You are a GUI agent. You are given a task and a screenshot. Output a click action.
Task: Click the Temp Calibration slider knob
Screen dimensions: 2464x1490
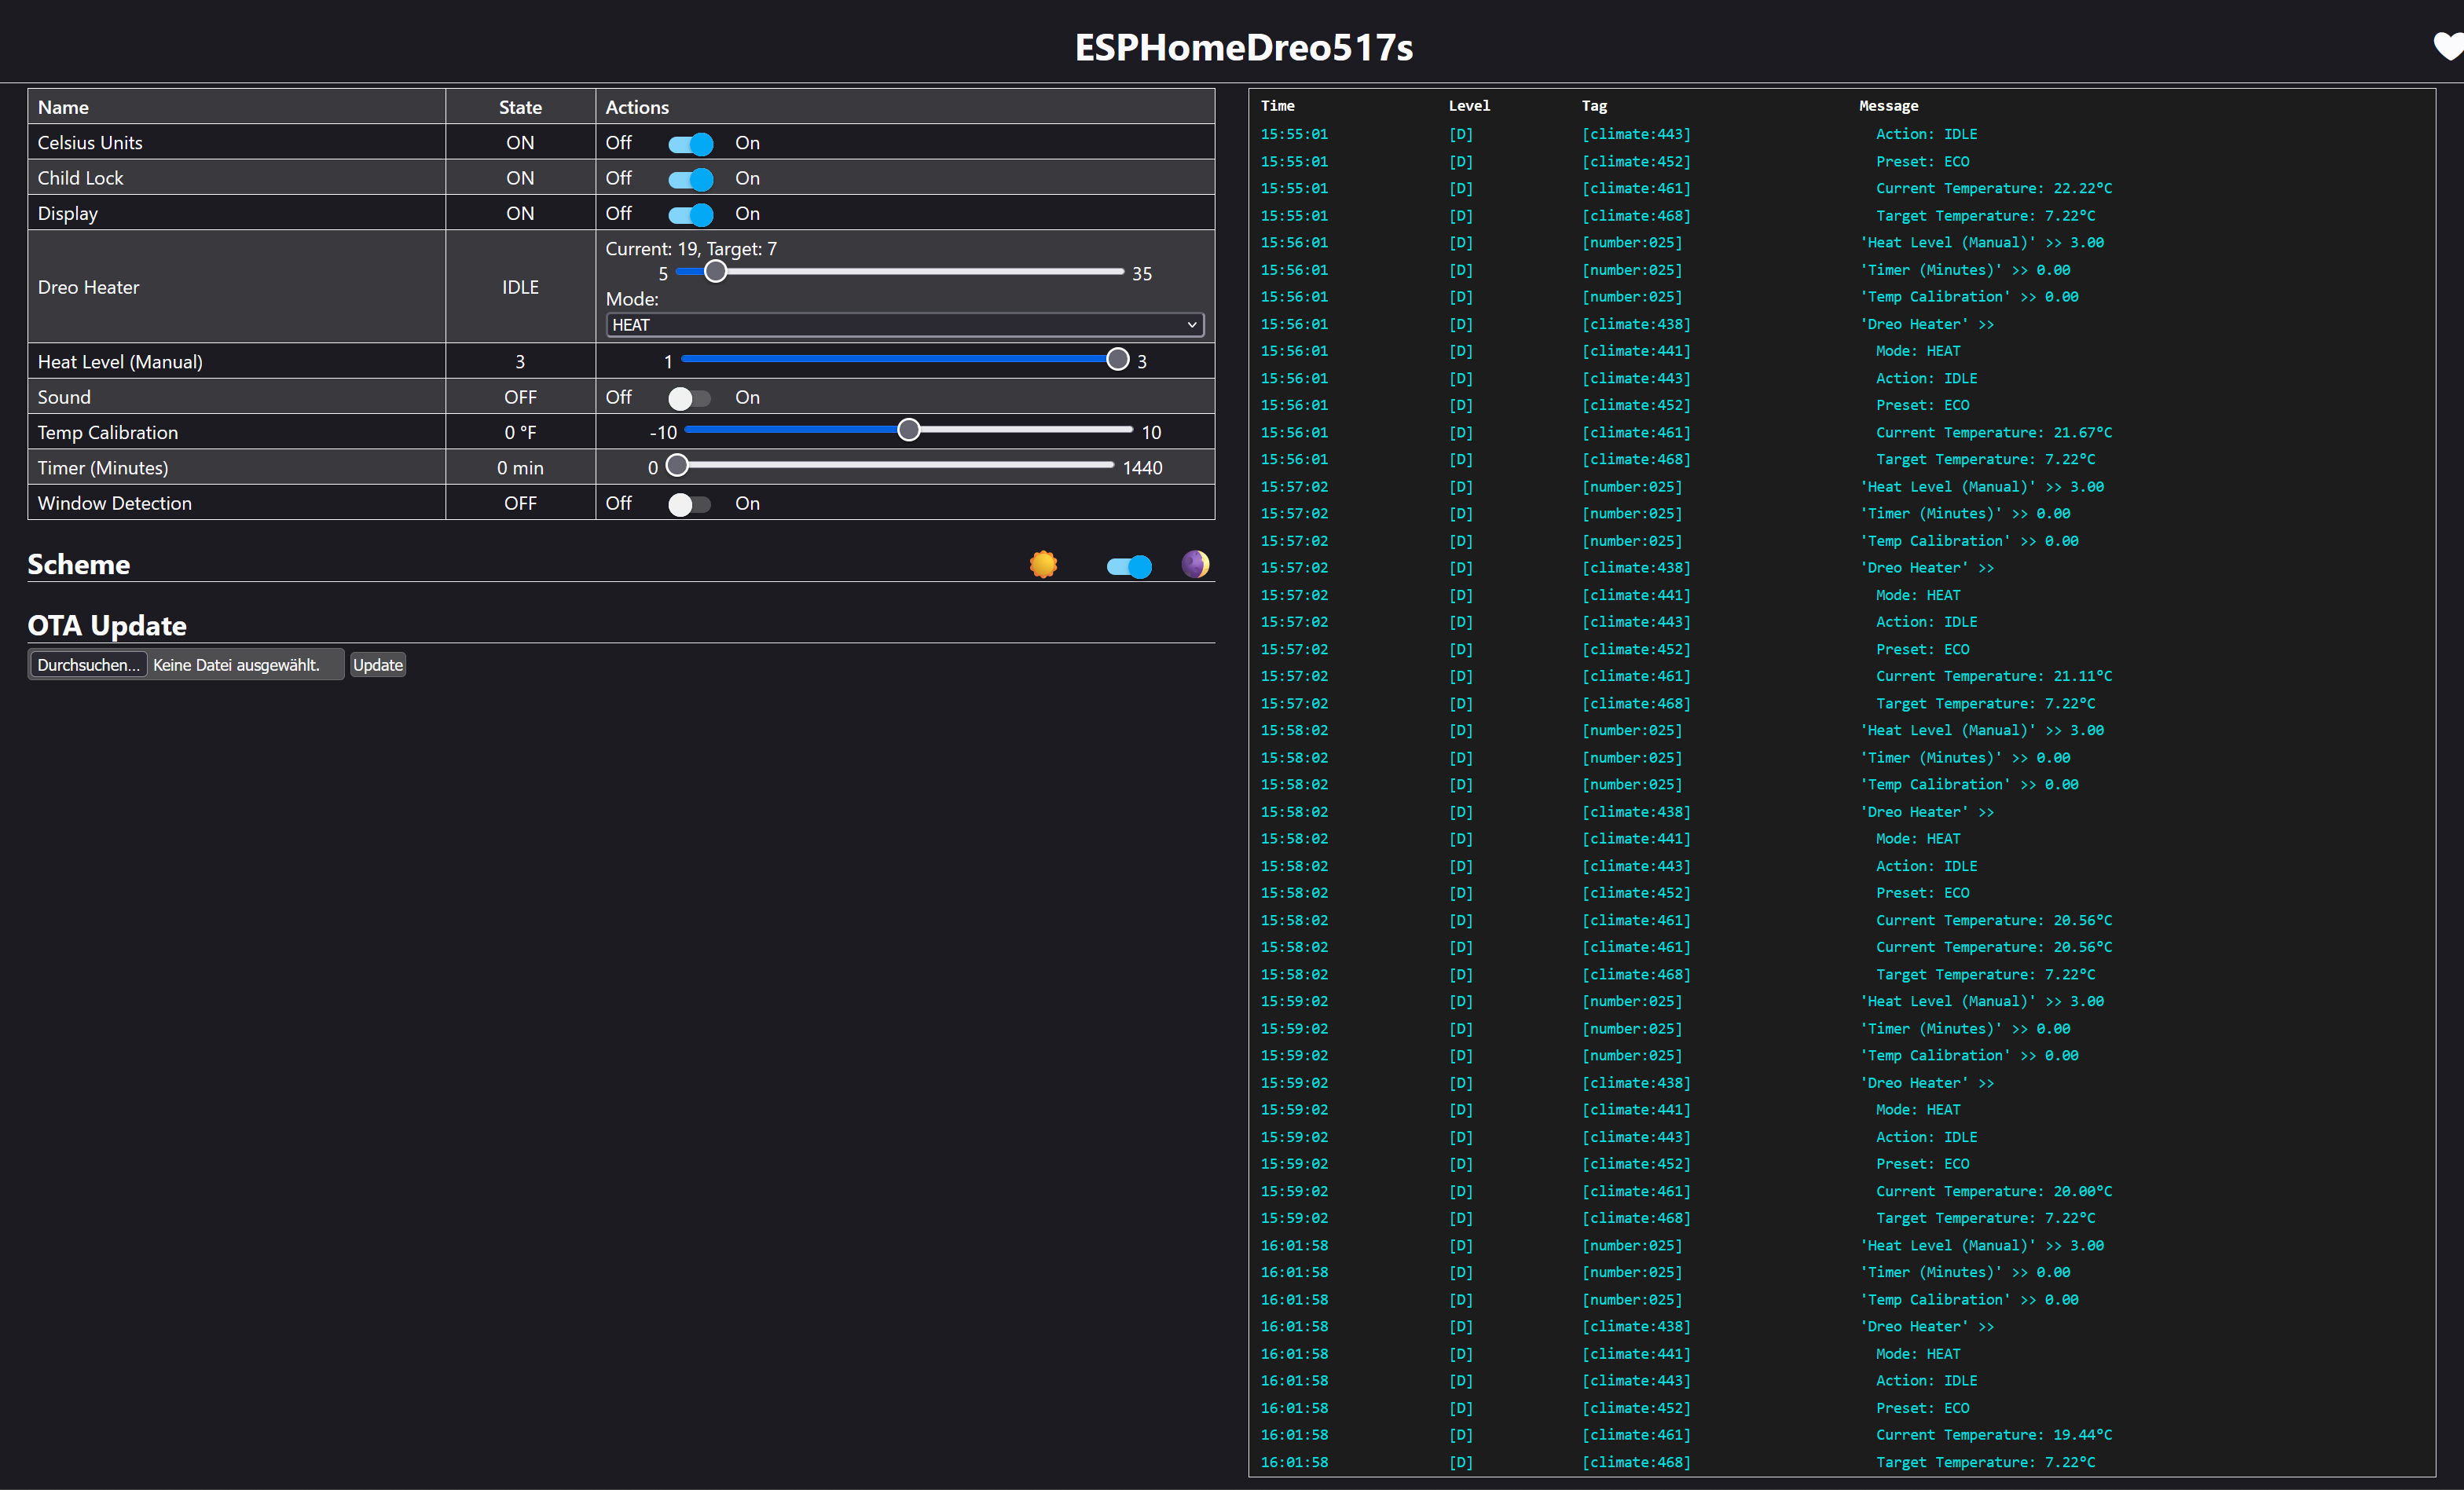tap(908, 430)
